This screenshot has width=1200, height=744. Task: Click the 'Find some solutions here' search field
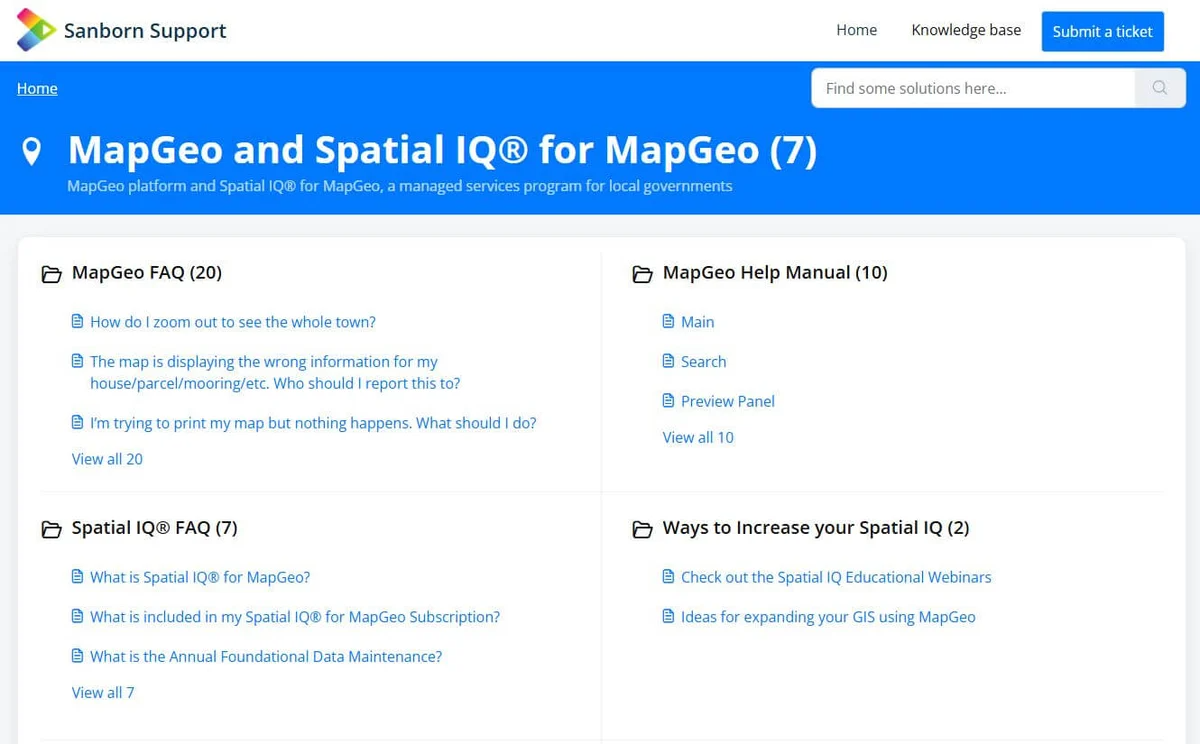coord(973,88)
